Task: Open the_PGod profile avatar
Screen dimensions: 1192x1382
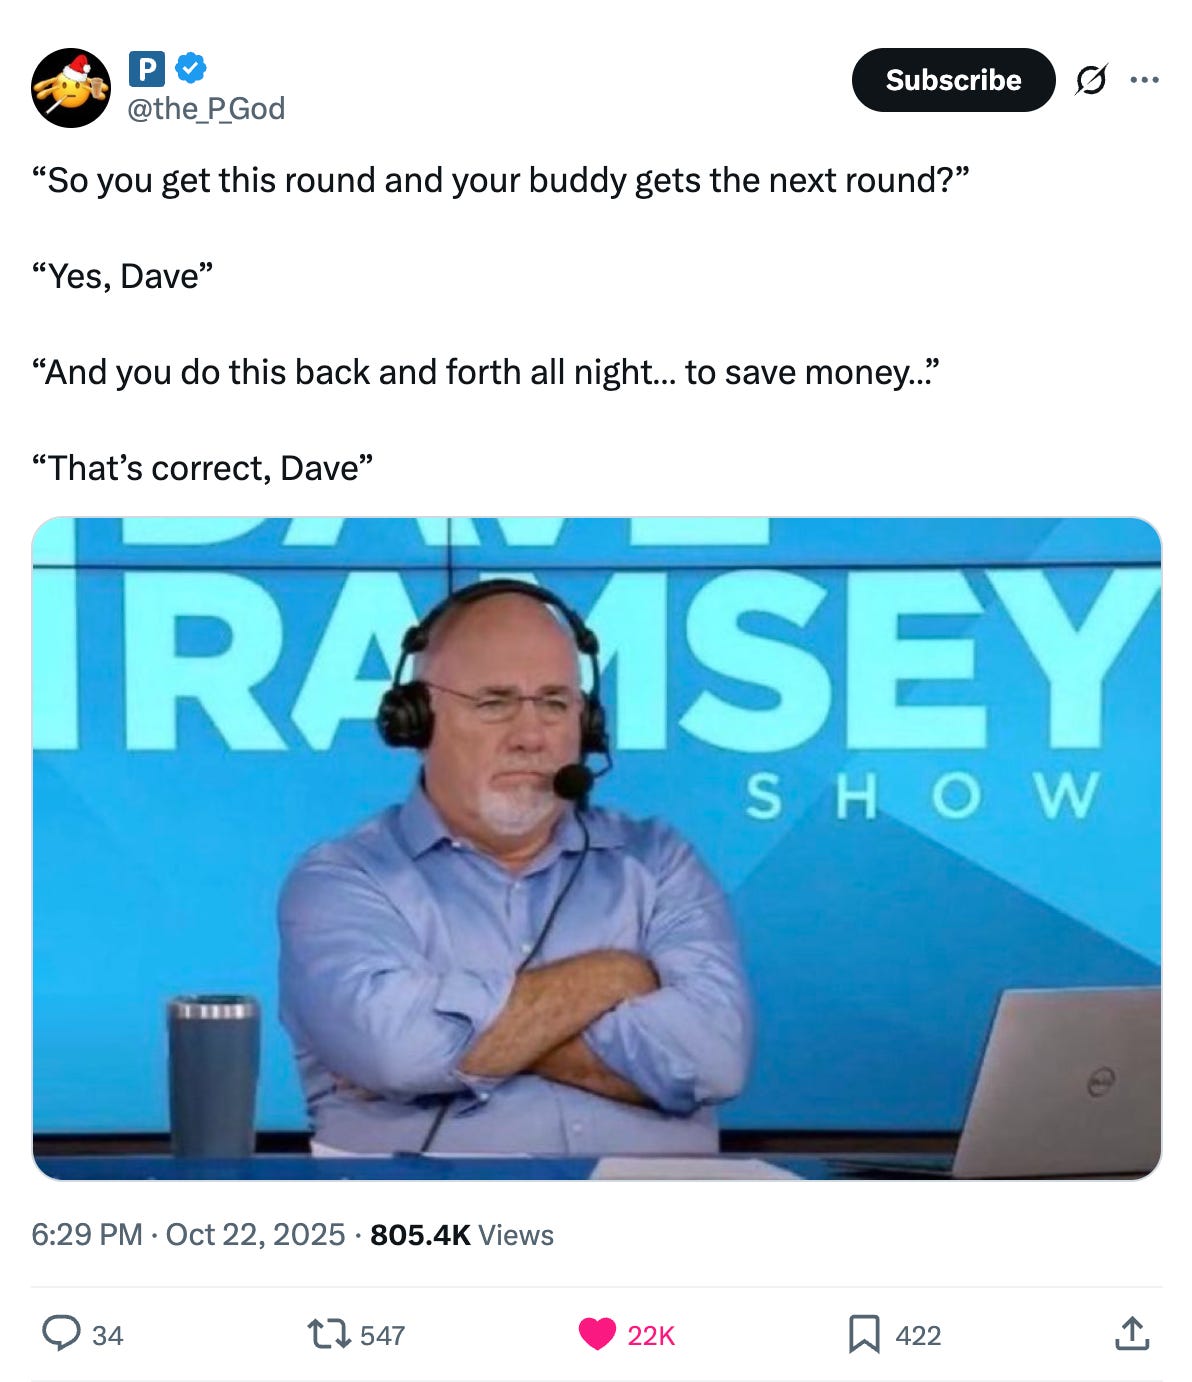Action: coord(71,88)
